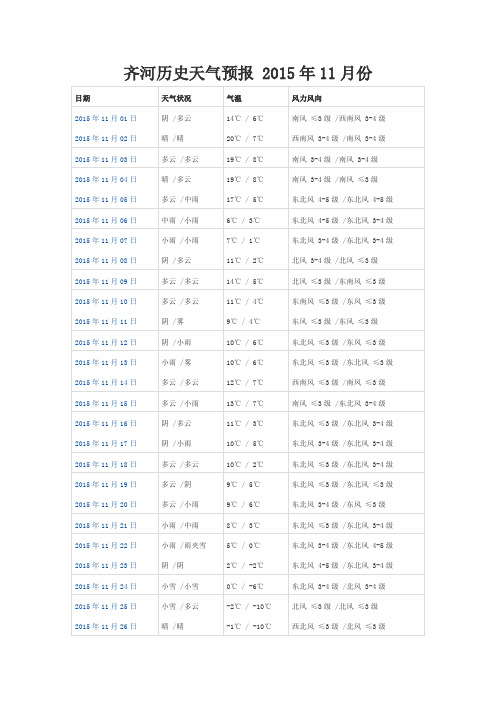
Task: Click the 气温 column header
Action: (x=234, y=98)
